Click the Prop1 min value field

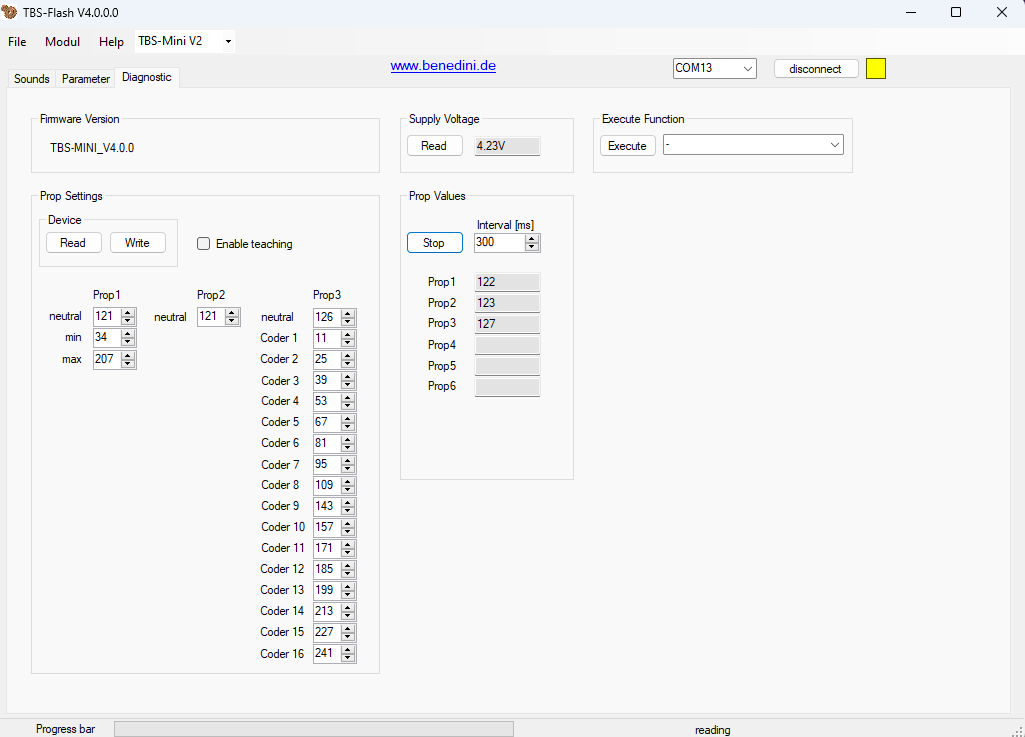click(x=107, y=337)
